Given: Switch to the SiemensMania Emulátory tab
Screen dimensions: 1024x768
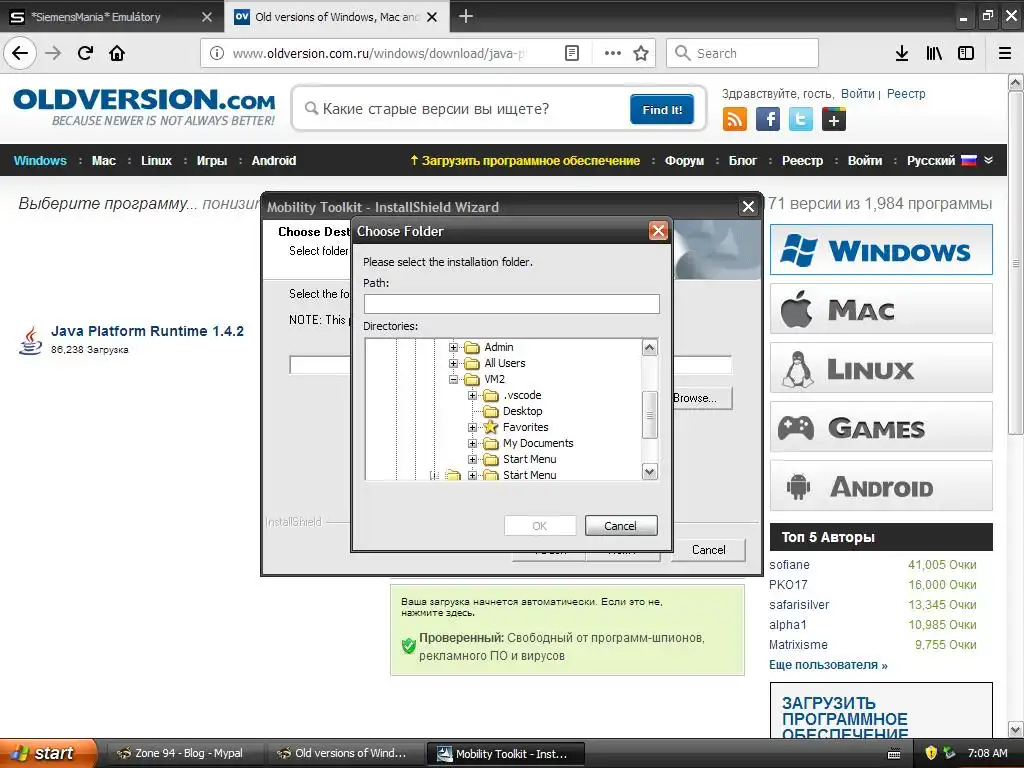Looking at the screenshot, I should tap(111, 16).
